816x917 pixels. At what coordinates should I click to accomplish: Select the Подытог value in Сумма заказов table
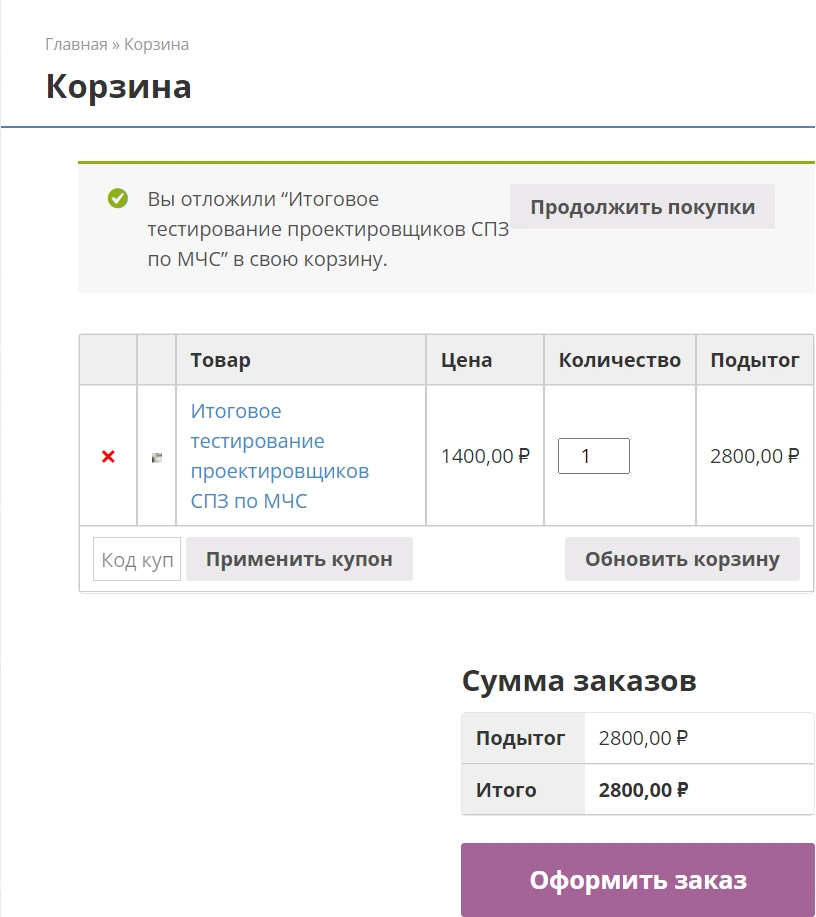point(643,738)
